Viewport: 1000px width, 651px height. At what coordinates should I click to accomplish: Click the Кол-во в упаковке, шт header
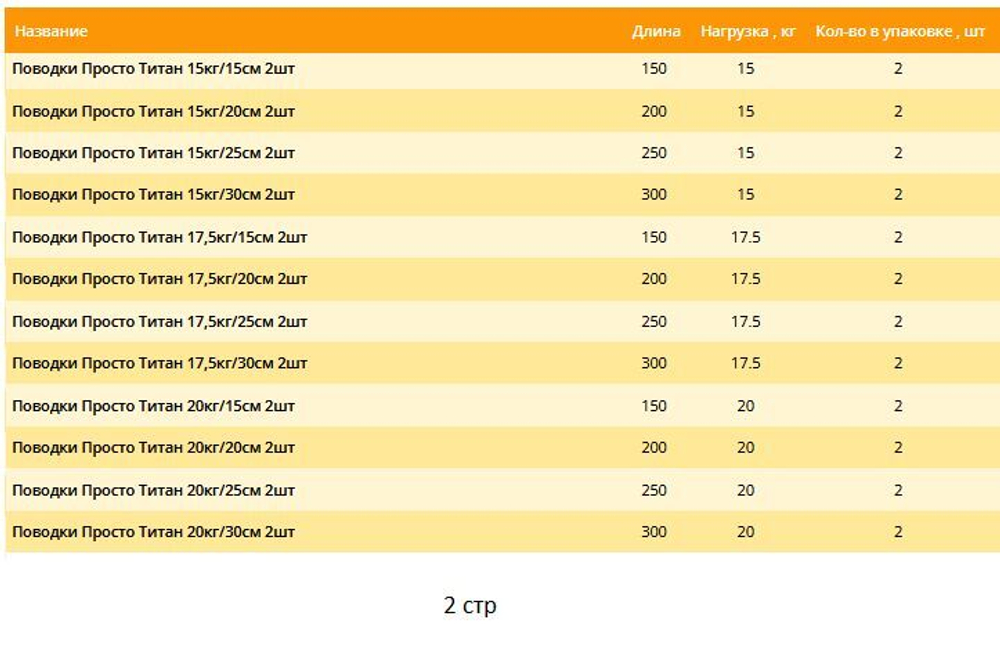click(900, 31)
